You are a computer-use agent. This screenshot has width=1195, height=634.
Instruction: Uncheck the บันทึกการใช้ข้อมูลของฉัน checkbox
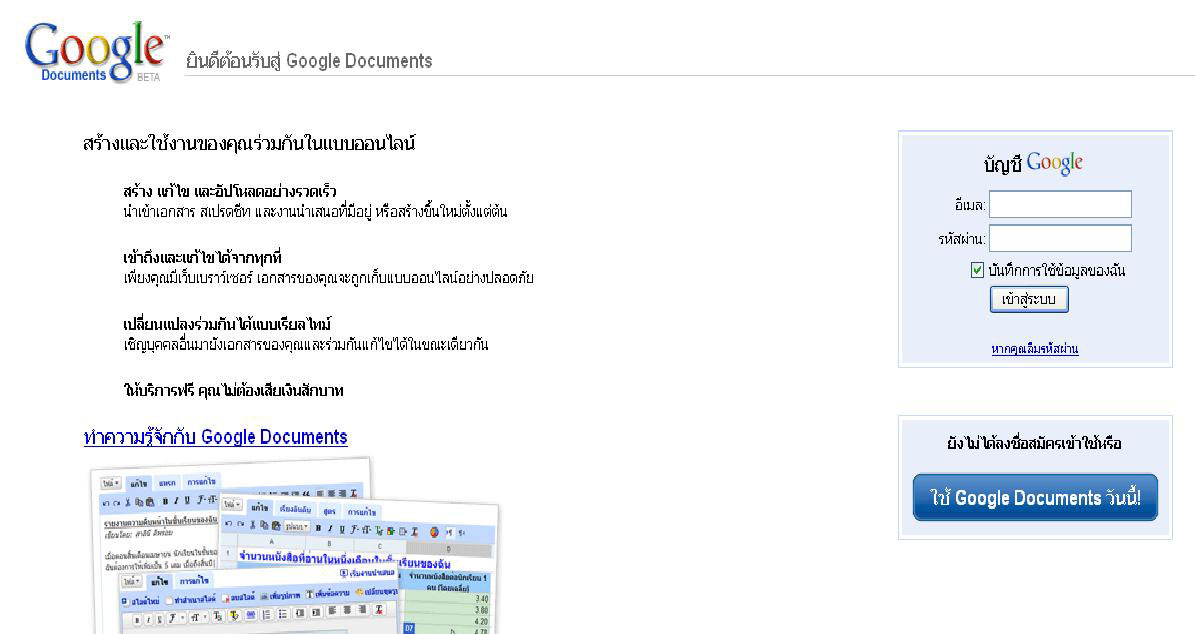(x=977, y=270)
